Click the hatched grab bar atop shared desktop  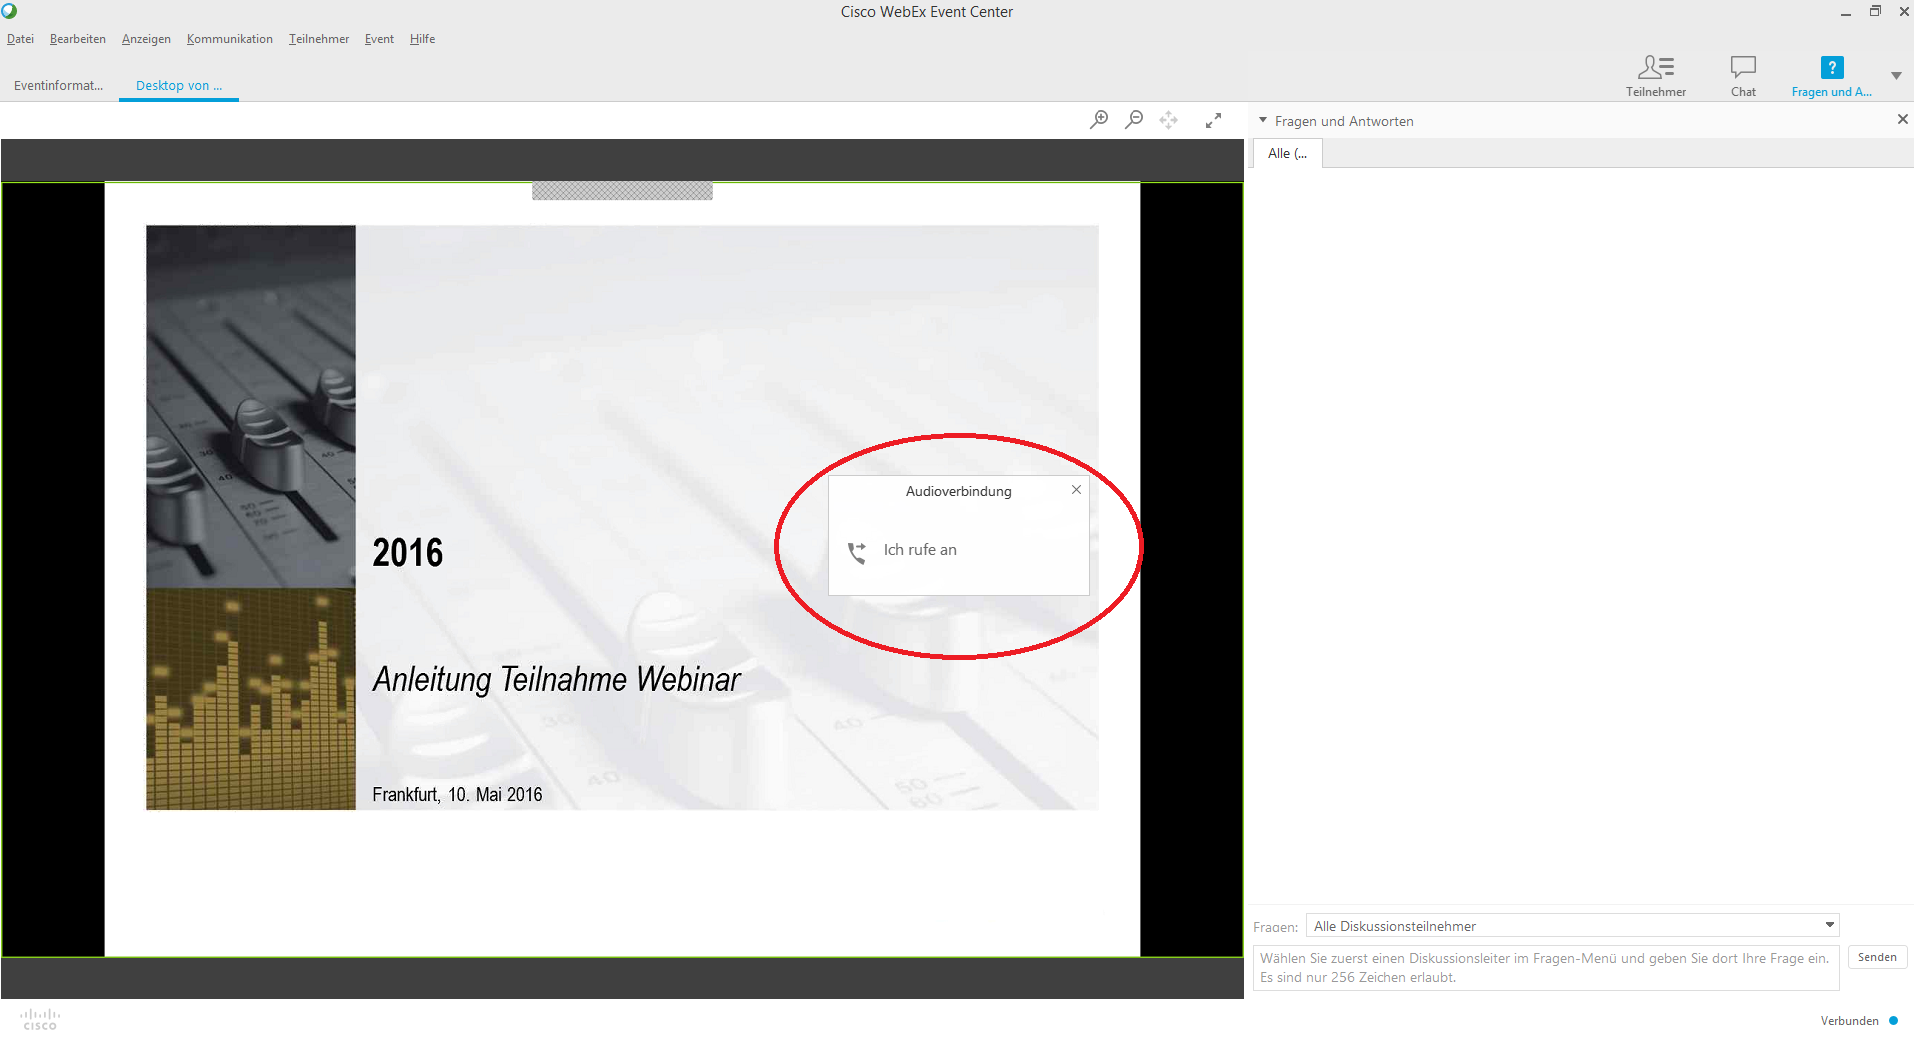pos(622,191)
